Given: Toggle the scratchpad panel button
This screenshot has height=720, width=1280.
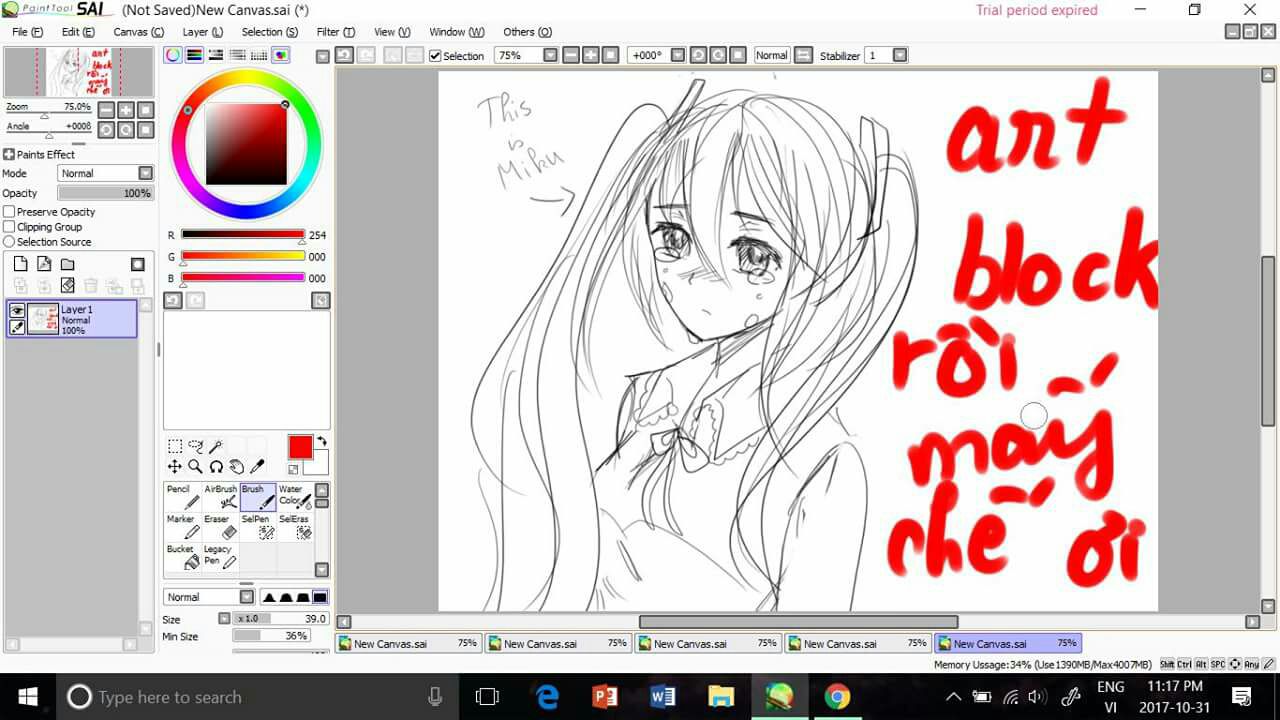Looking at the screenshot, I should [x=280, y=55].
